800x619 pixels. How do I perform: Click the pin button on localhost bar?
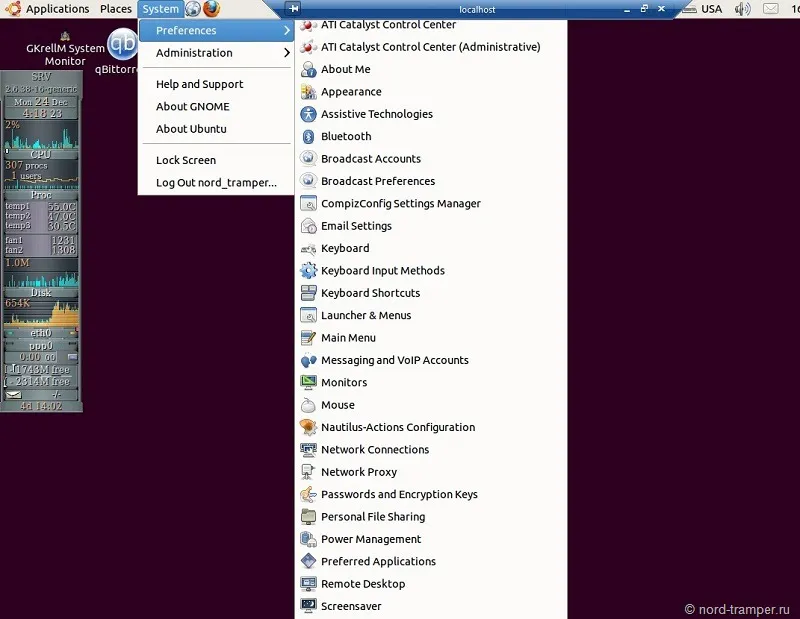coord(293,8)
